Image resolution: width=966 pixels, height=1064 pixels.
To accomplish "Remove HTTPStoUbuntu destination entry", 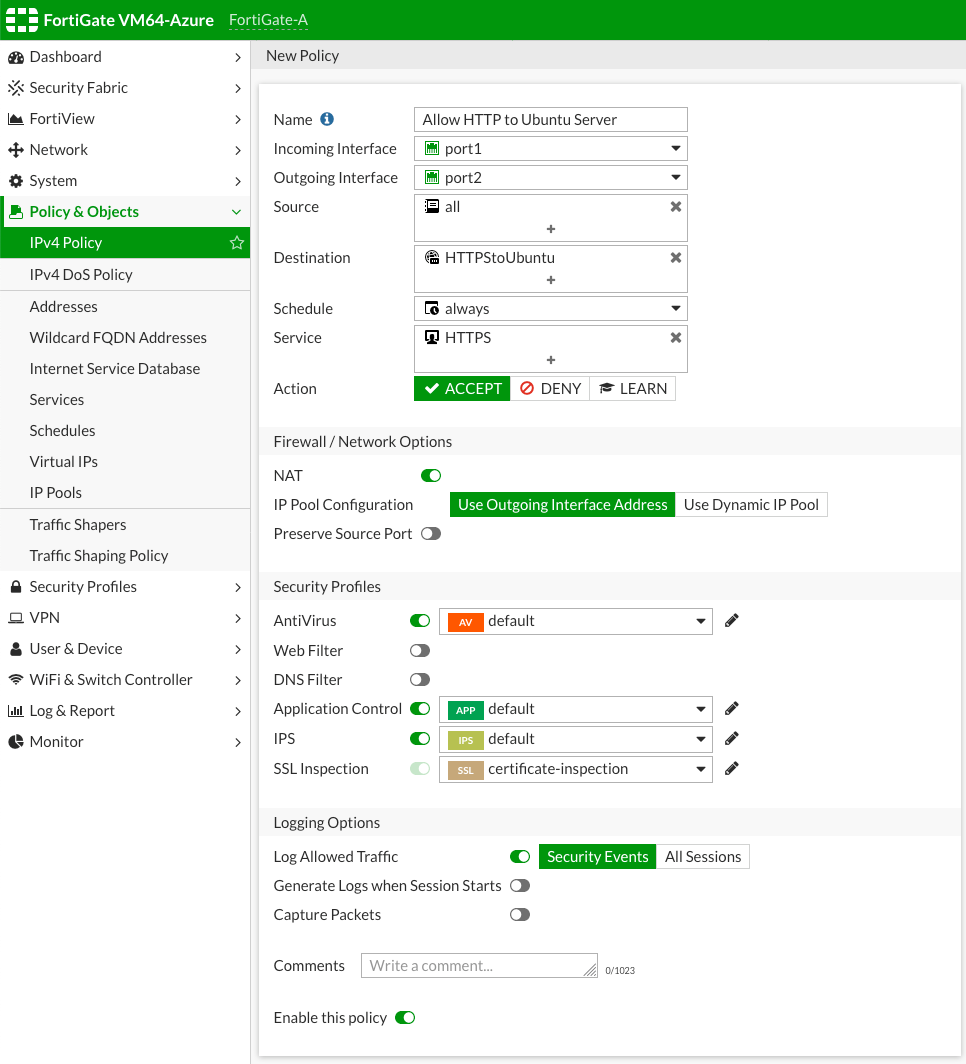I will coord(676,258).
